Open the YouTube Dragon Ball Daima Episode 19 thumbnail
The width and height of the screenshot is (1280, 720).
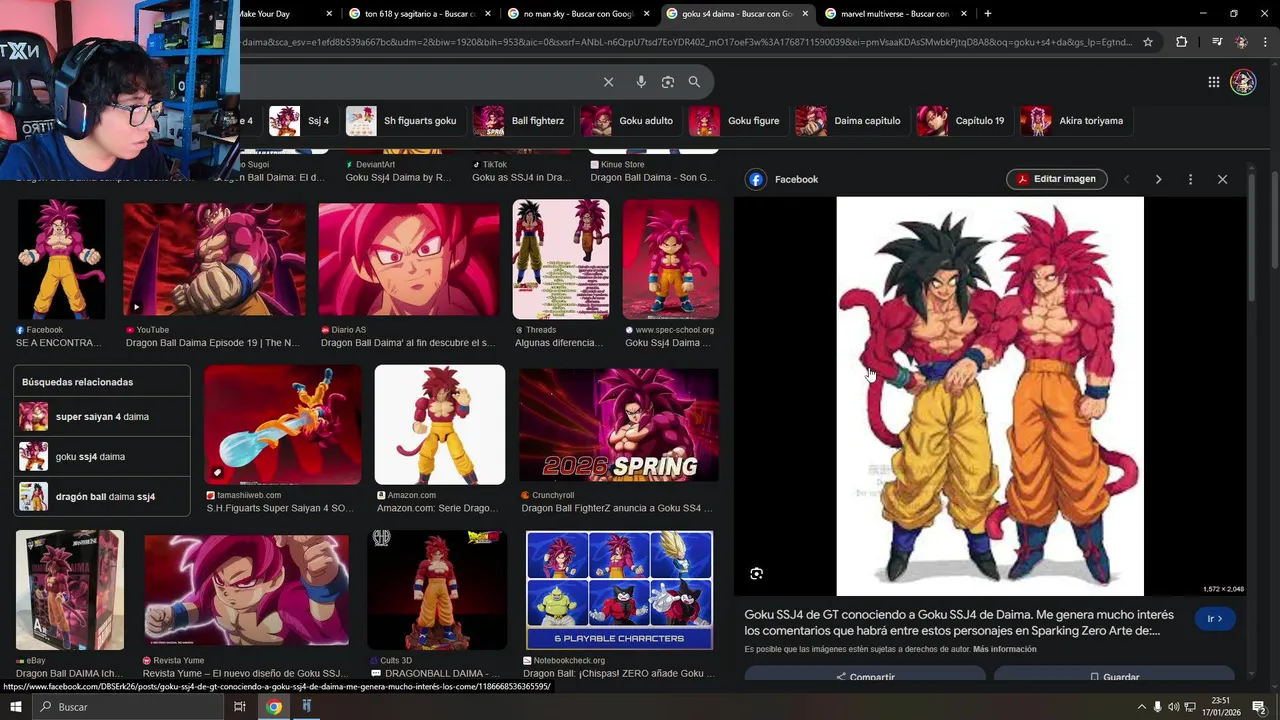tap(214, 259)
